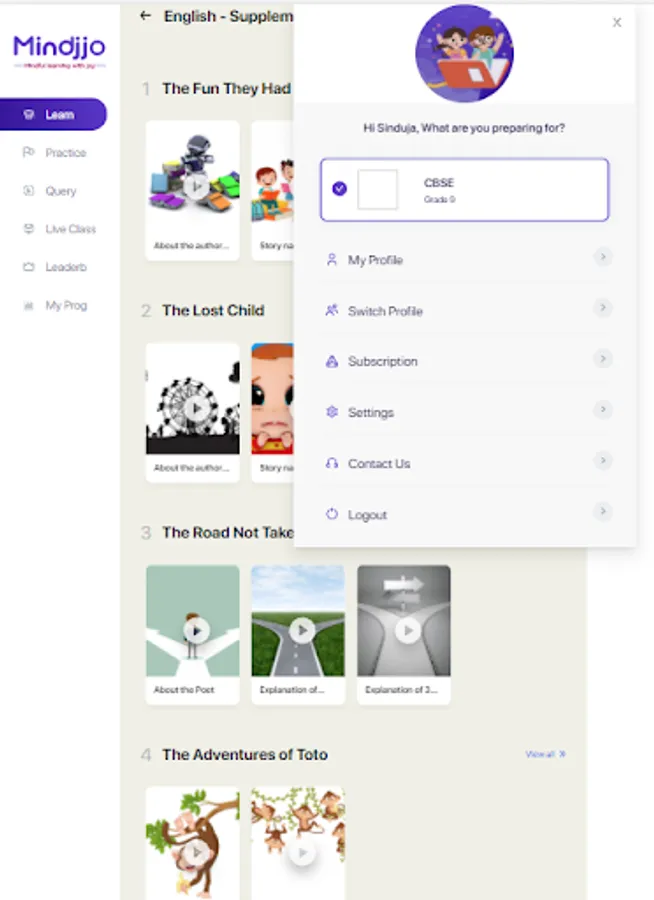Screen dimensions: 654x900
Task: Expand the My Profile chevron arrow
Action: [602, 257]
